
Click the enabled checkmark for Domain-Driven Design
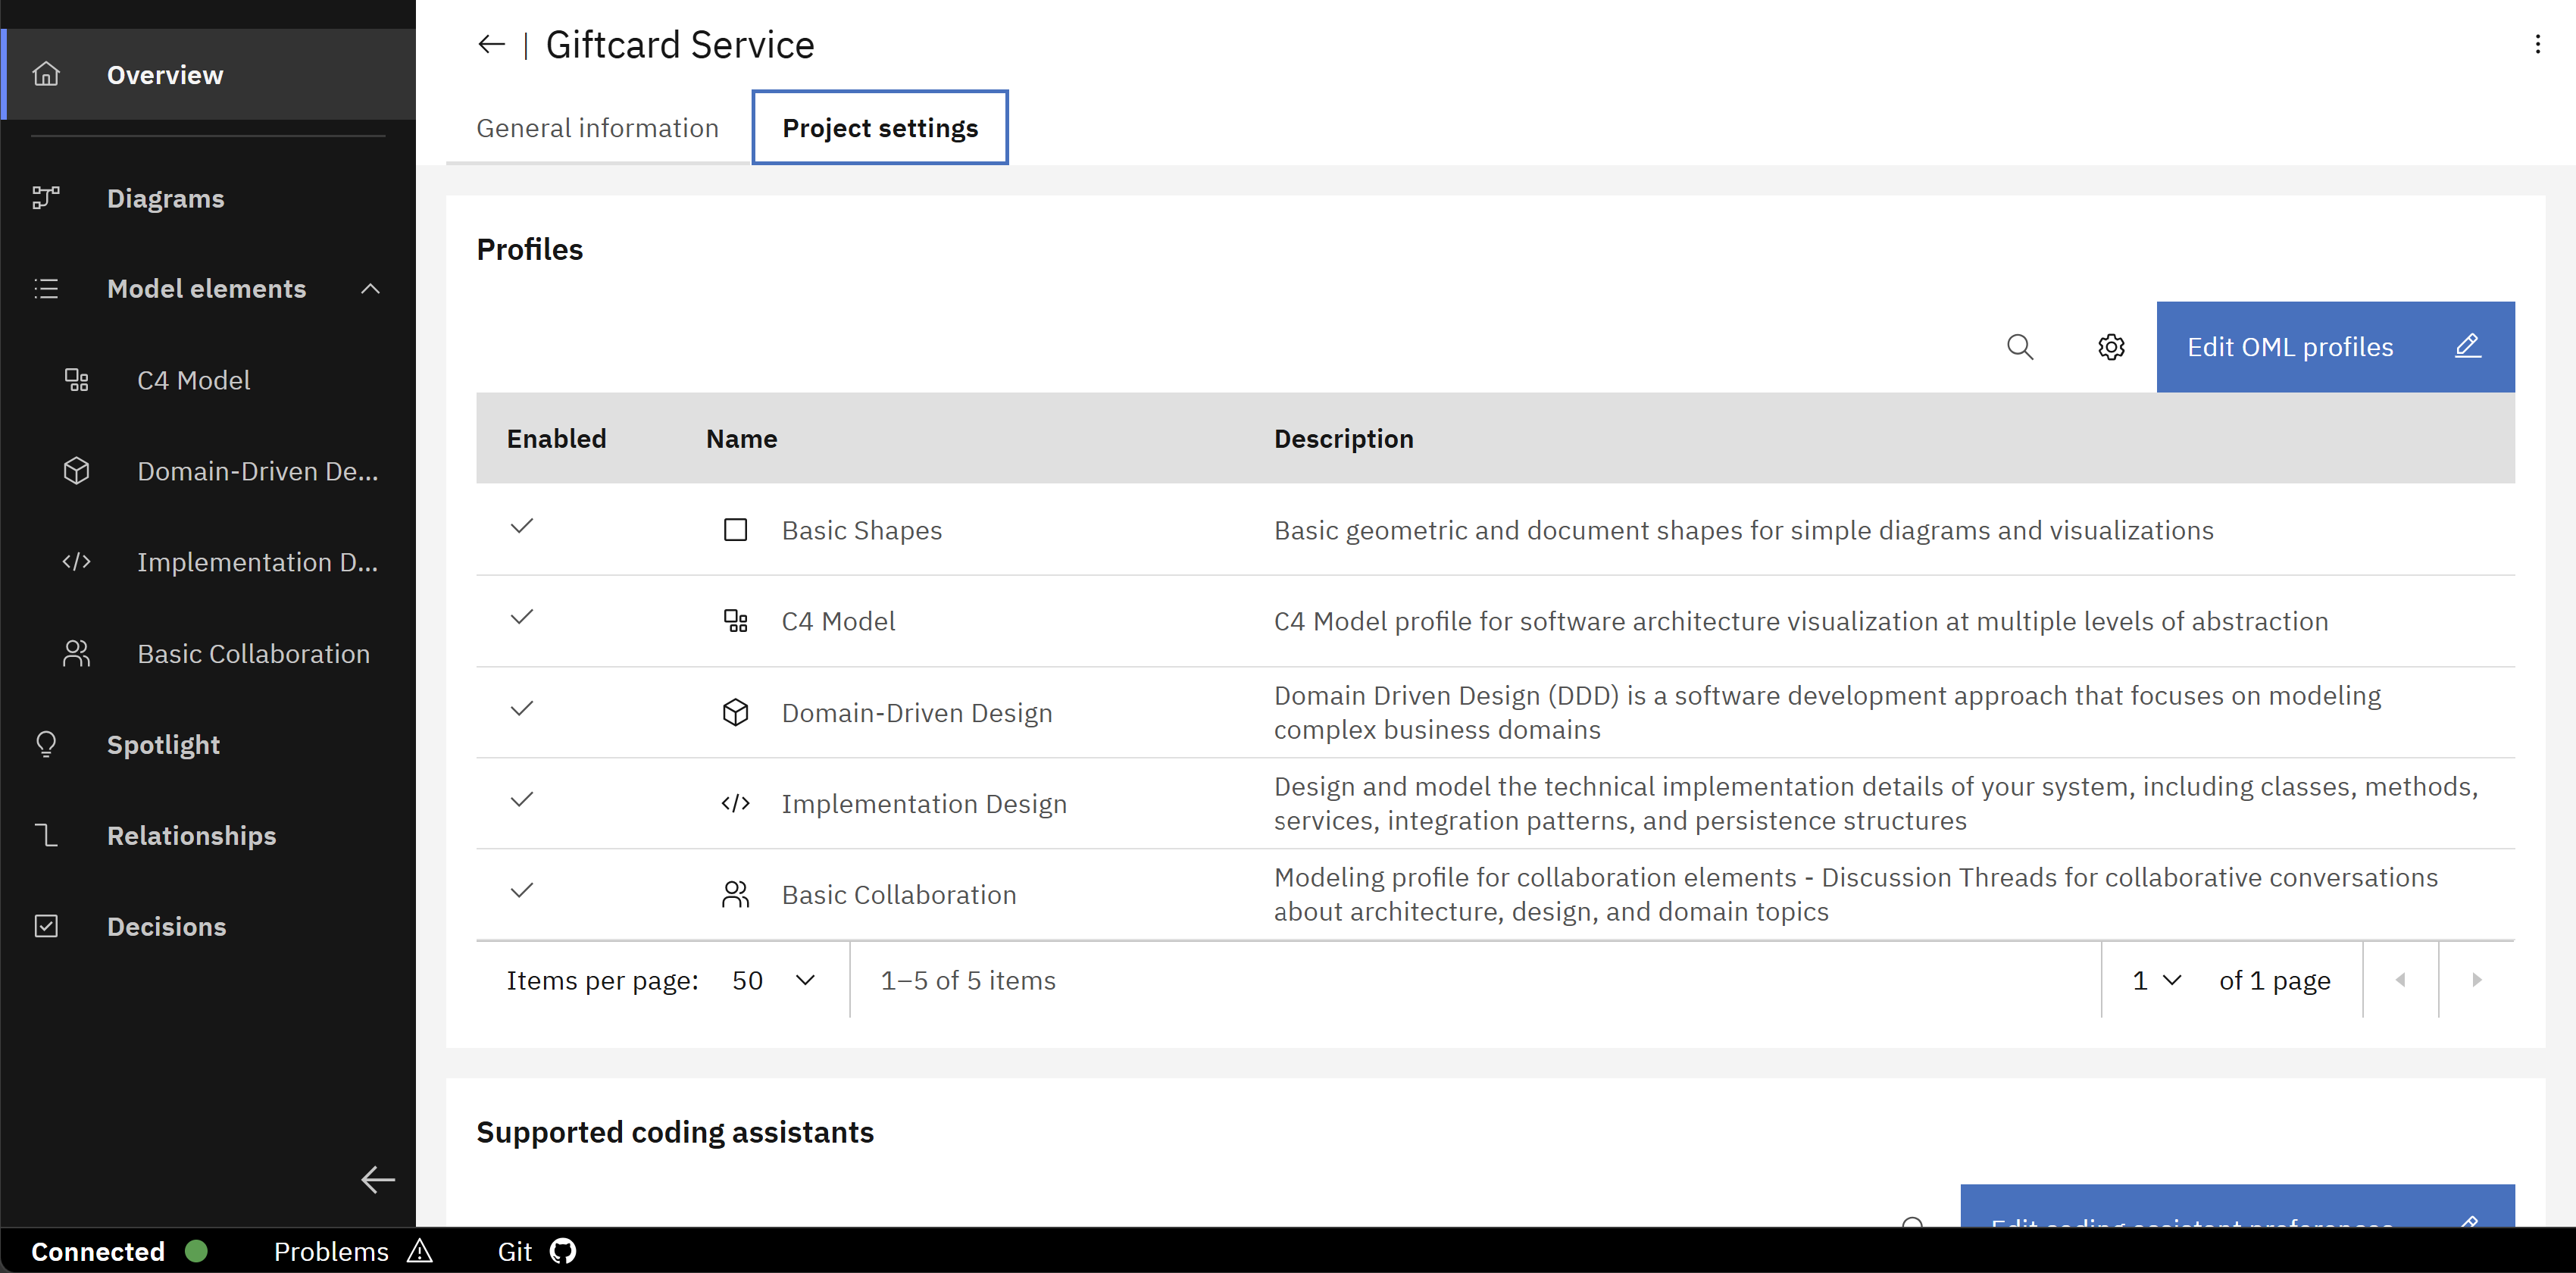pos(522,708)
